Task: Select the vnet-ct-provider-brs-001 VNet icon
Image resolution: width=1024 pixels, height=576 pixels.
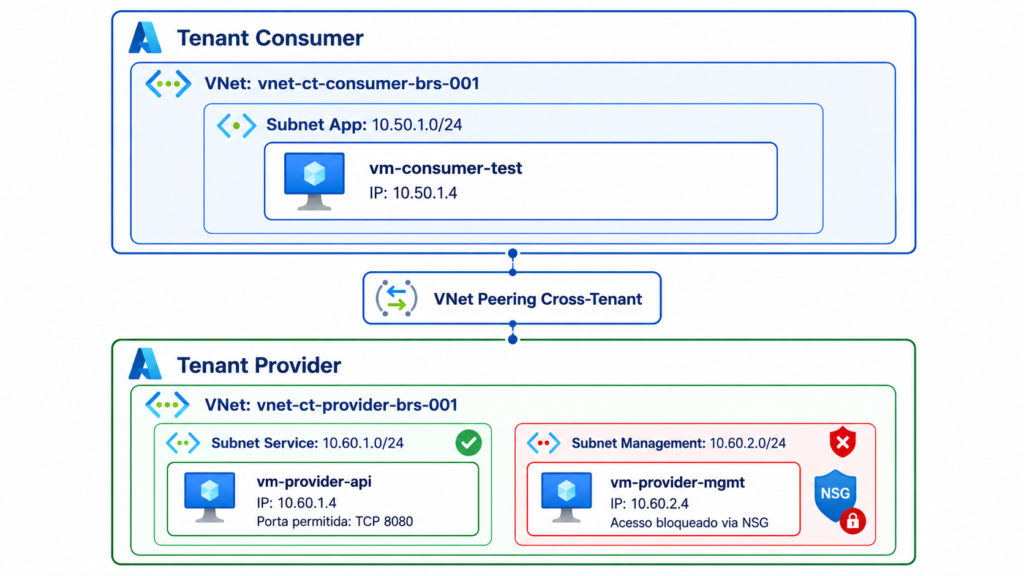Action: pyautogui.click(x=168, y=405)
